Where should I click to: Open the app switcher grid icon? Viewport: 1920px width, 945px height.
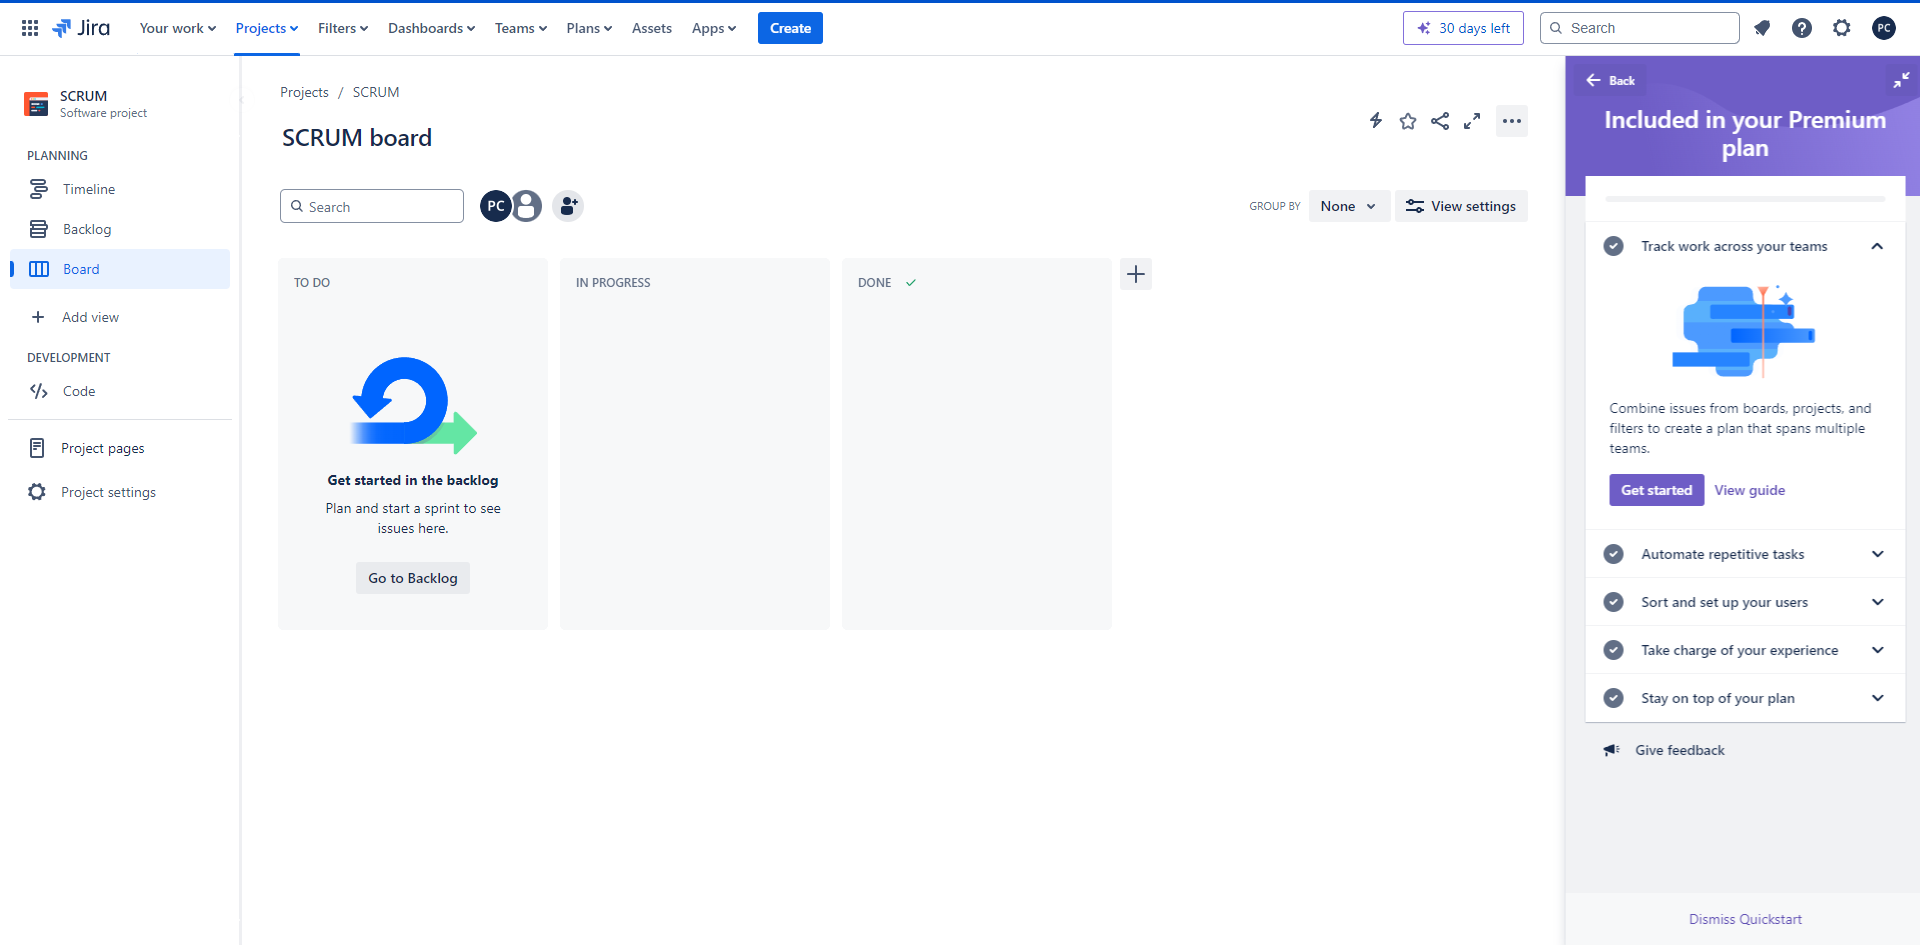(30, 28)
